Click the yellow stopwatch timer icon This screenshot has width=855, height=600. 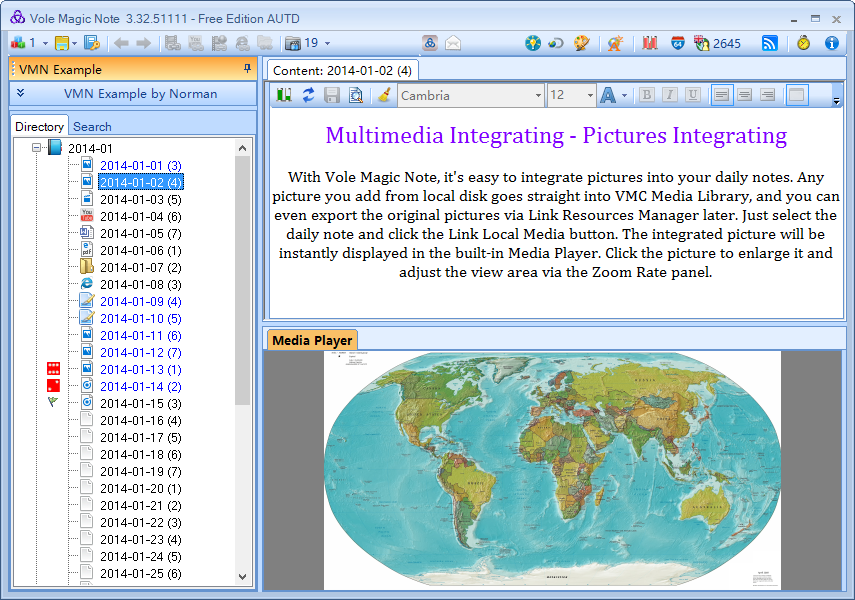click(803, 43)
